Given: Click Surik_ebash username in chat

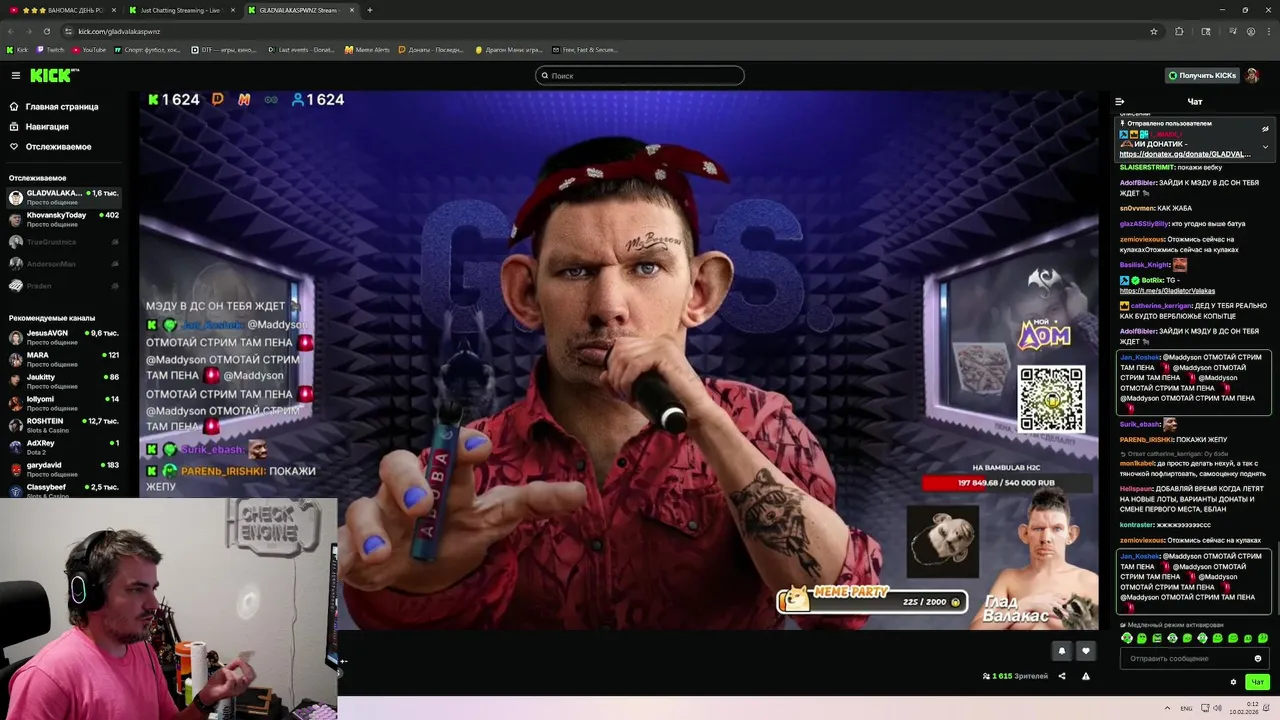Looking at the screenshot, I should (x=1140, y=425).
